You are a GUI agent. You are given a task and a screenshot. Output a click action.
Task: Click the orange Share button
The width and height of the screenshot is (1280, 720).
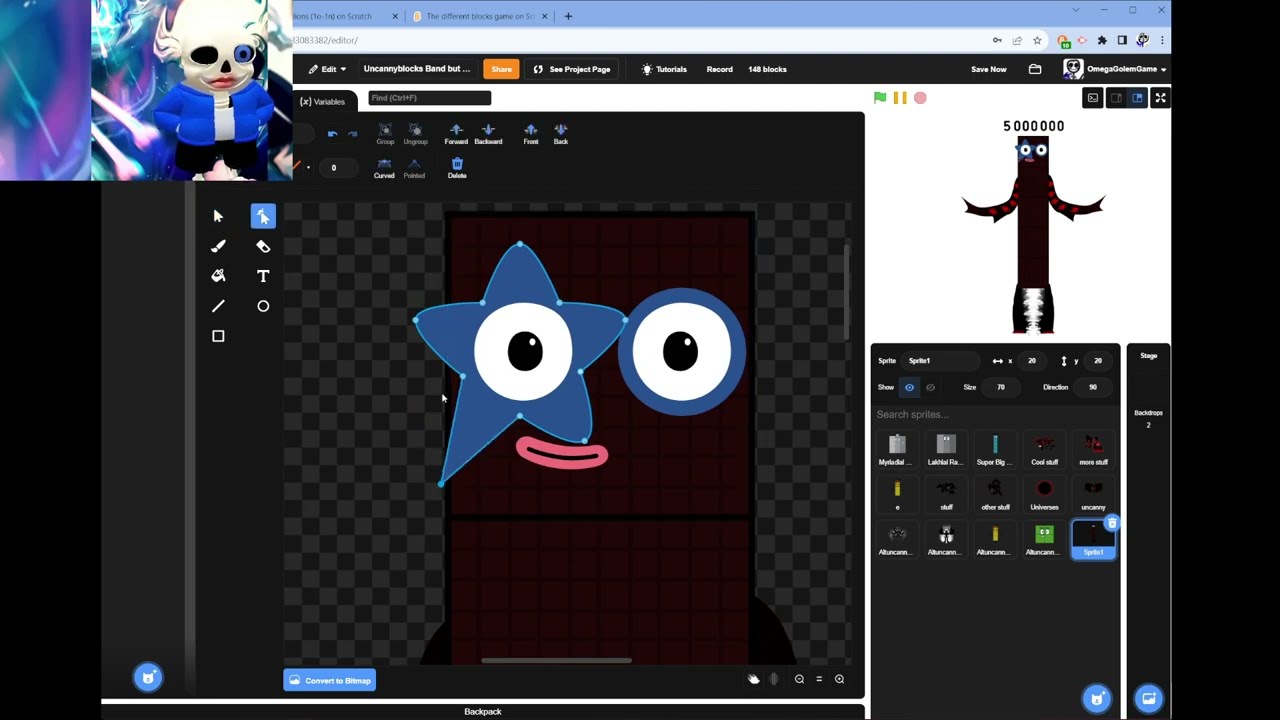(x=501, y=69)
